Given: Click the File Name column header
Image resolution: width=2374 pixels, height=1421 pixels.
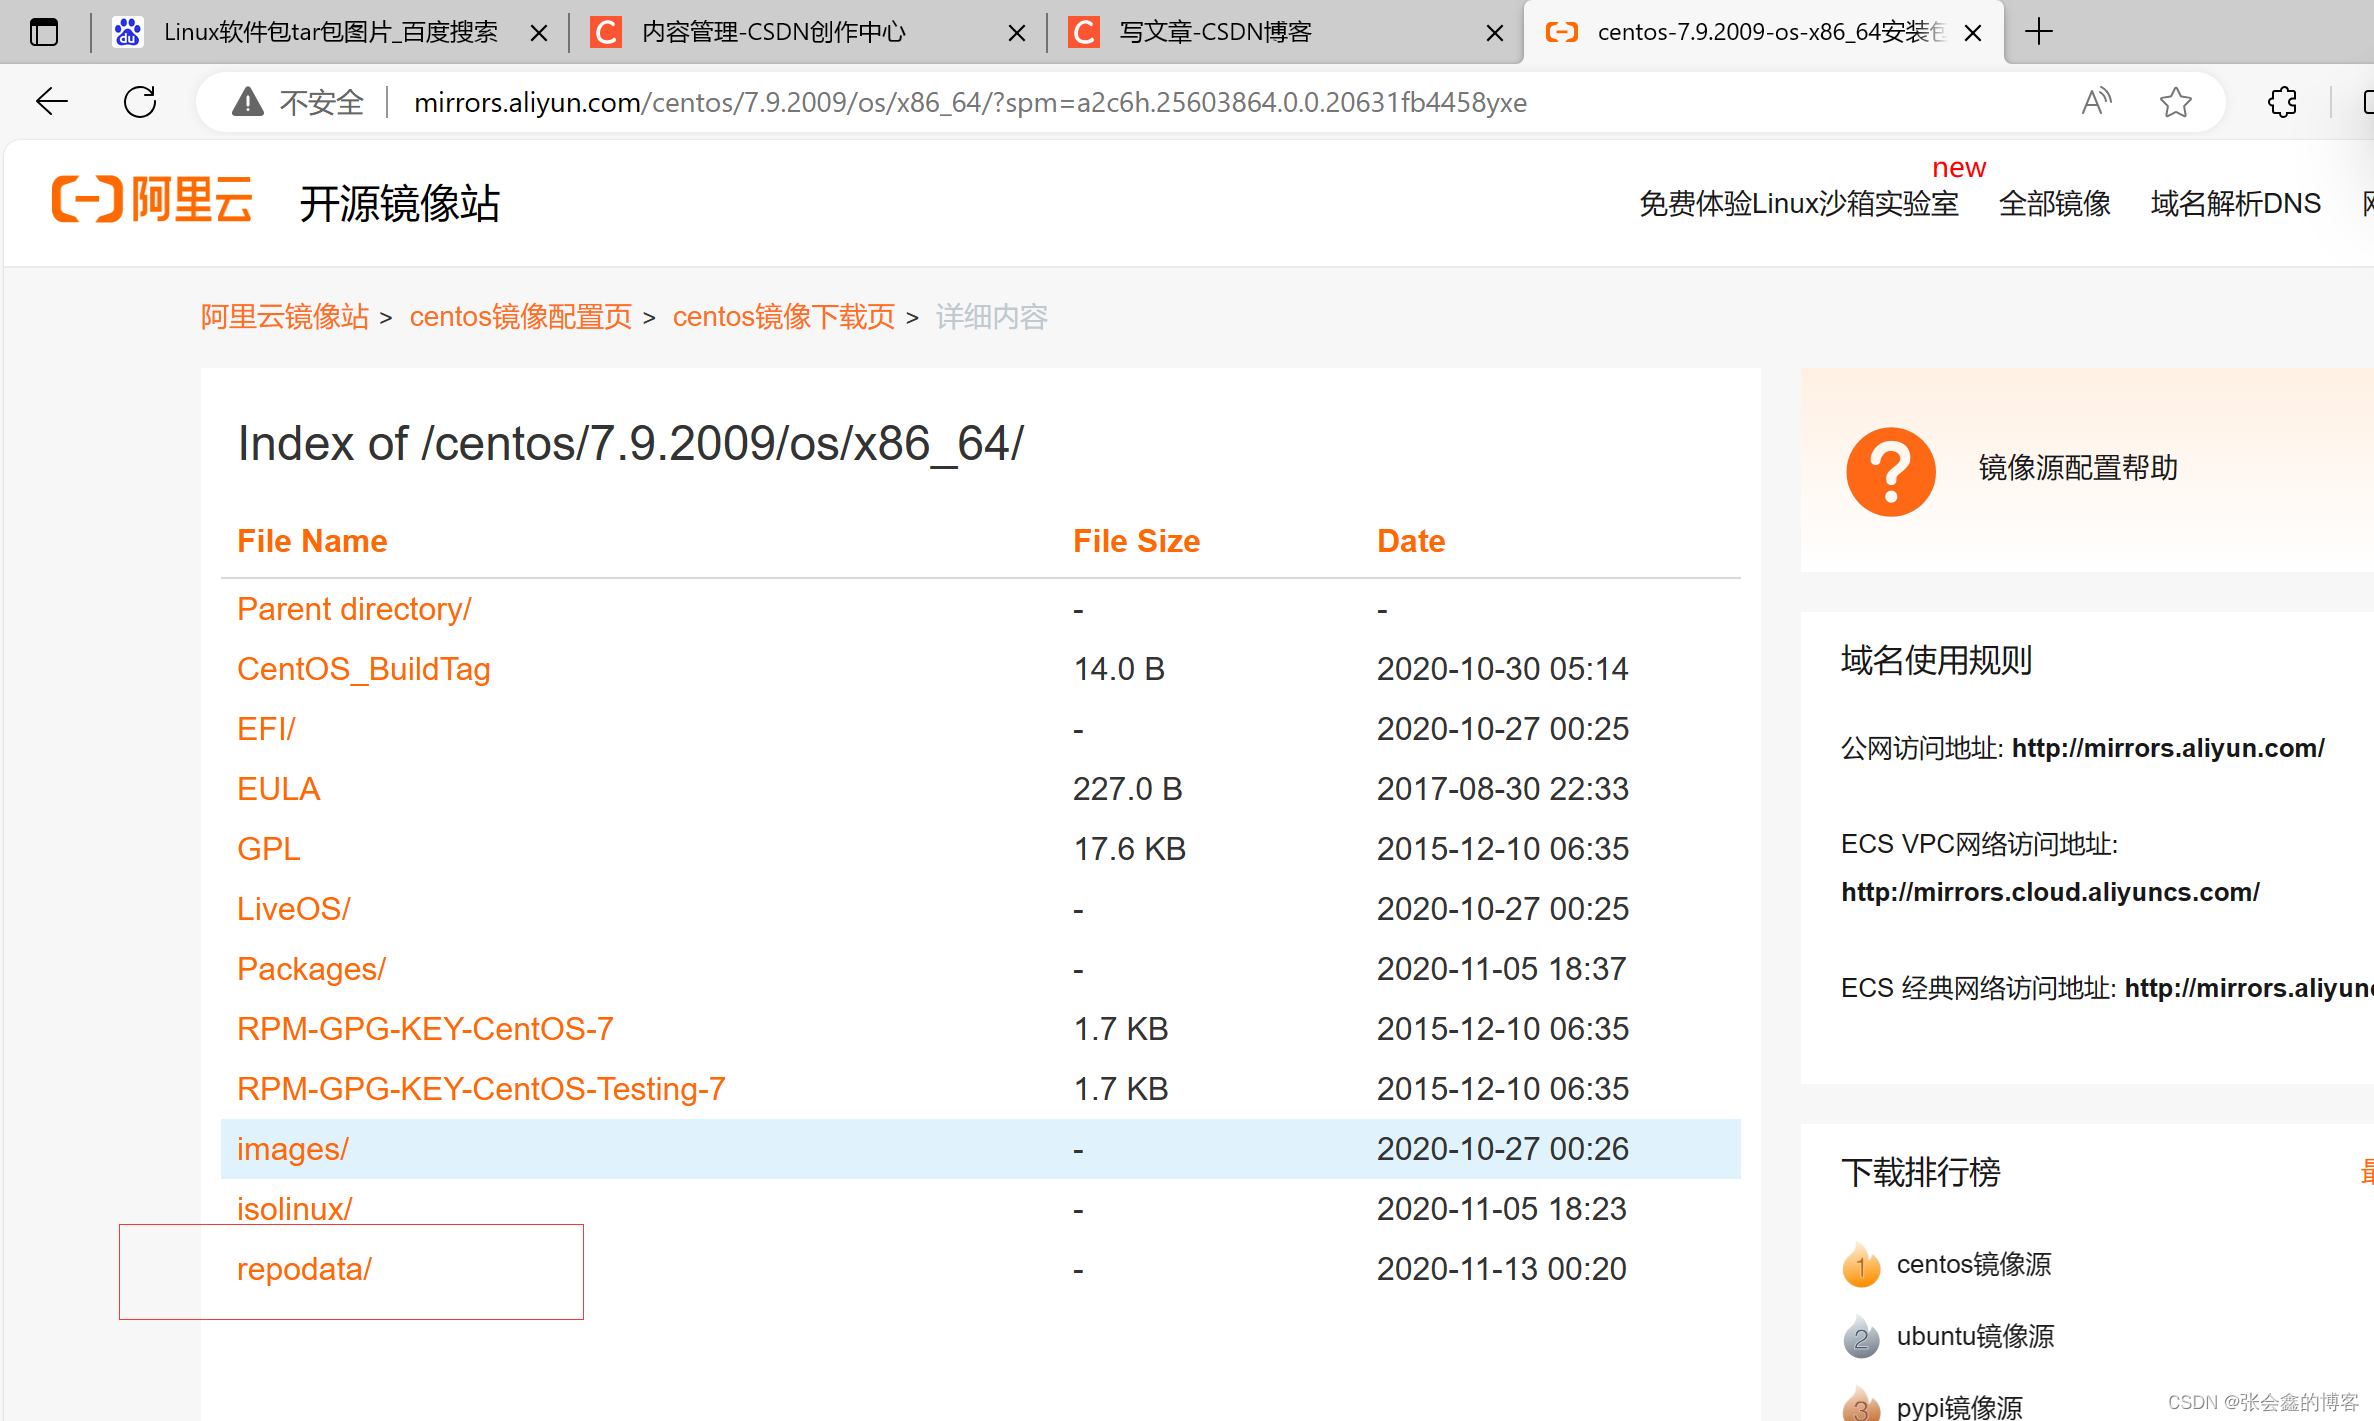Looking at the screenshot, I should (x=312, y=541).
